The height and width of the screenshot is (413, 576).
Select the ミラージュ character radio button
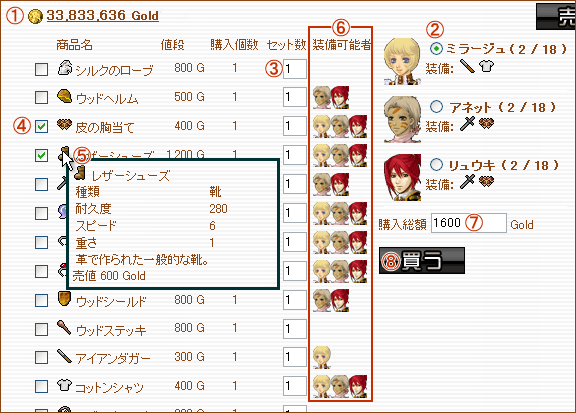[436, 49]
